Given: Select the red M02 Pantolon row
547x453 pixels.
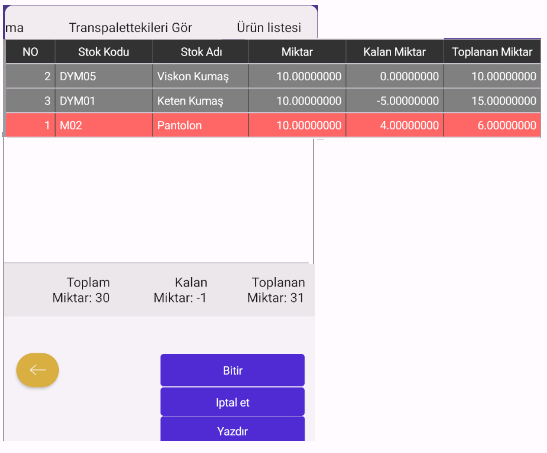Looking at the screenshot, I should tap(273, 125).
